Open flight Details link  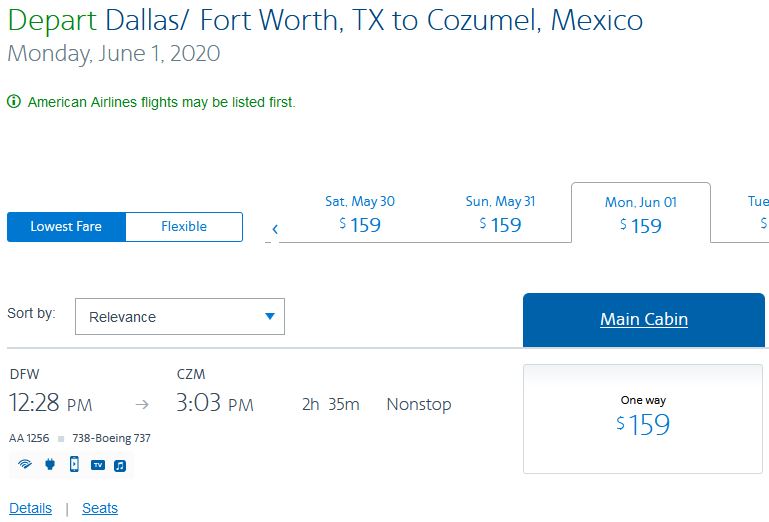(x=30, y=508)
